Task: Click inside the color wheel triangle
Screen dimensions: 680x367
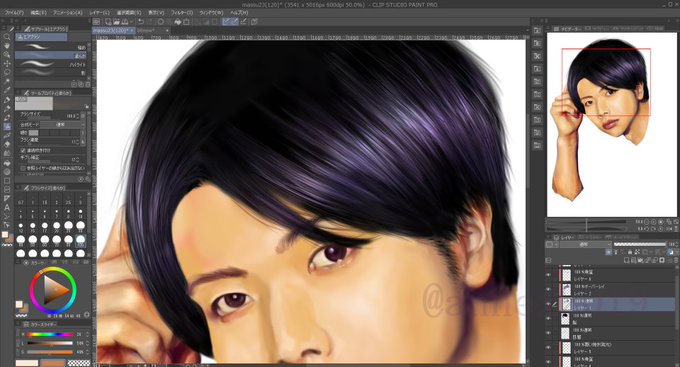Action: (56, 289)
